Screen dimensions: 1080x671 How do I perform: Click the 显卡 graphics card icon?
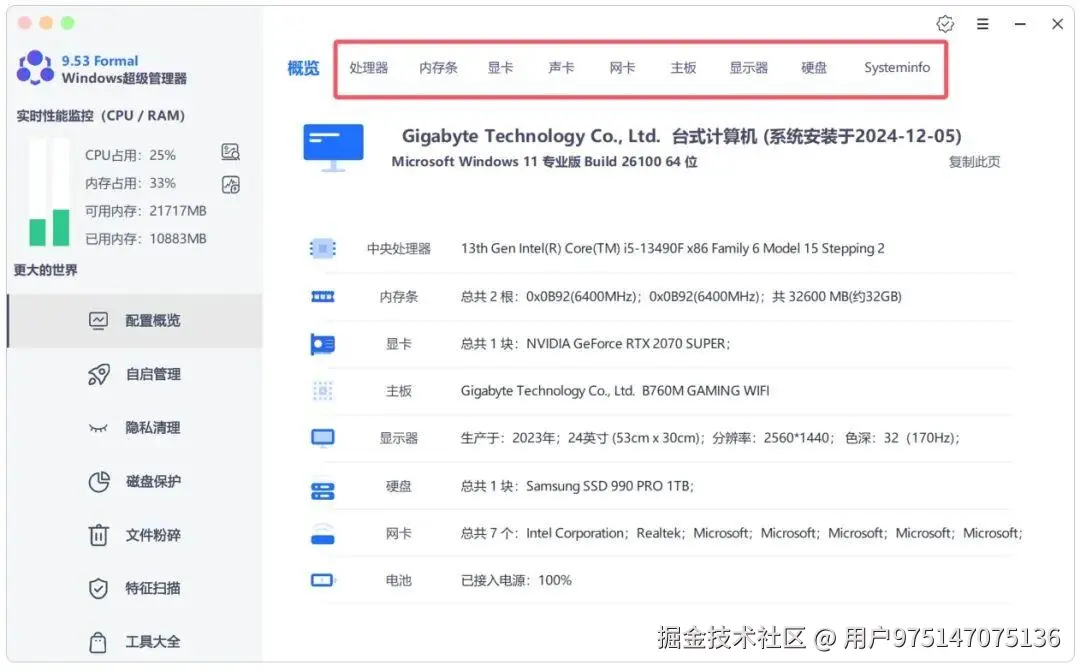pos(322,344)
